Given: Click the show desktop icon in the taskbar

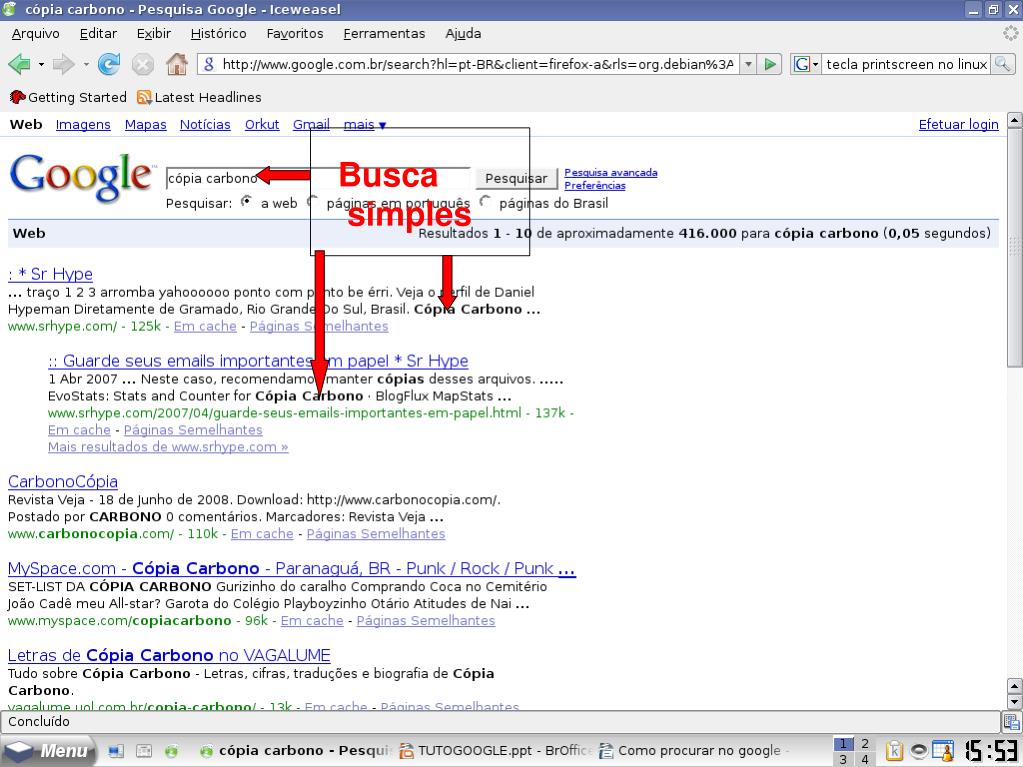Looking at the screenshot, I should coord(116,751).
